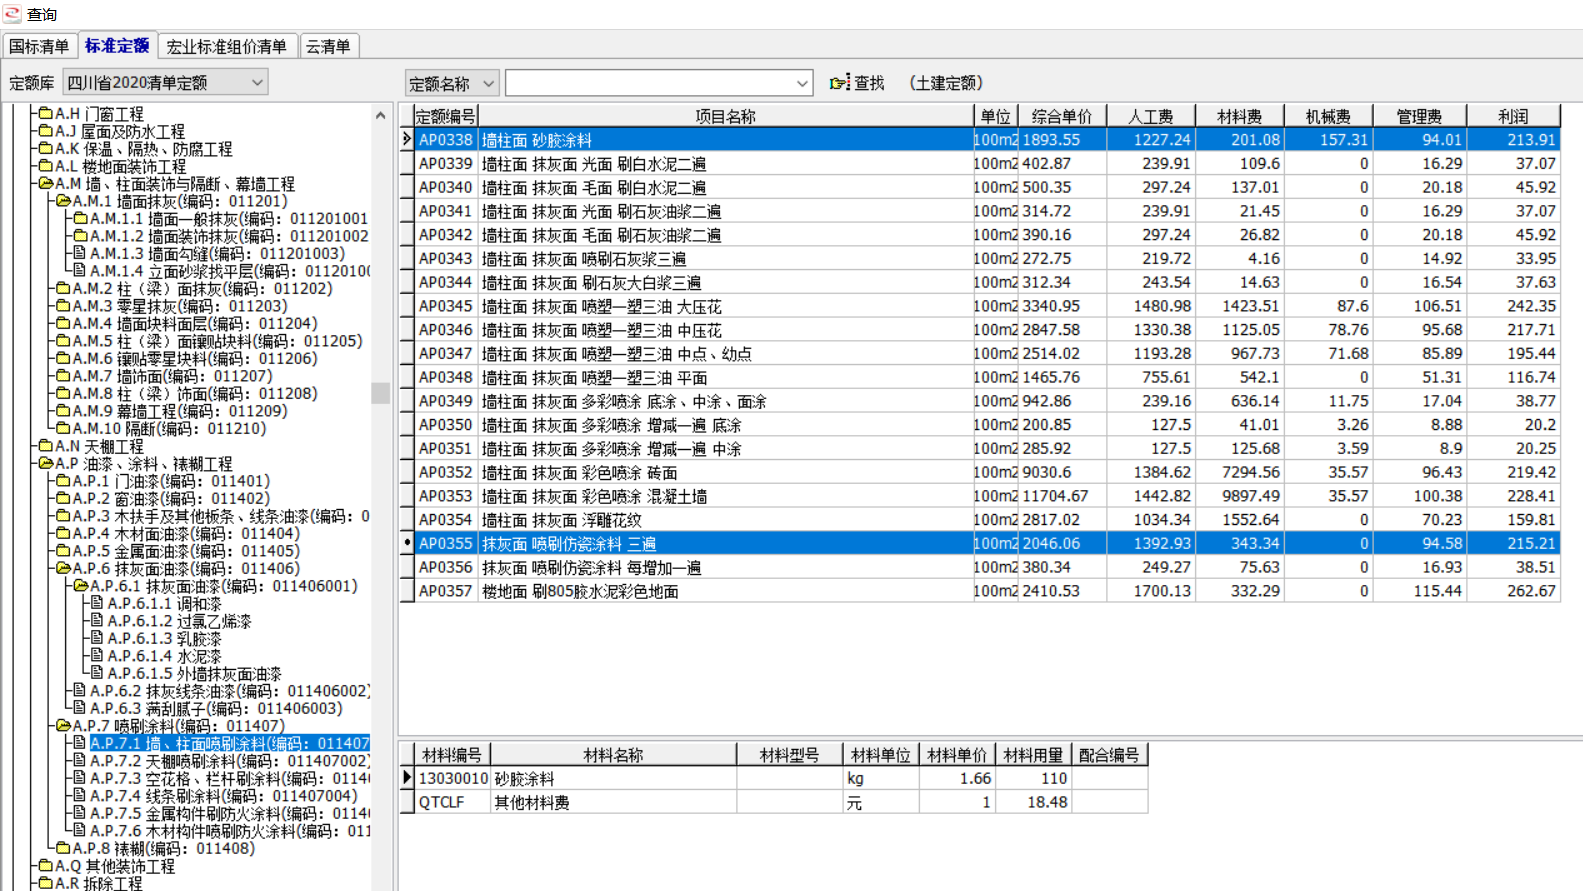Click the folder icon of A.J 屋面及防水工程
1583x891 pixels.
(45, 131)
